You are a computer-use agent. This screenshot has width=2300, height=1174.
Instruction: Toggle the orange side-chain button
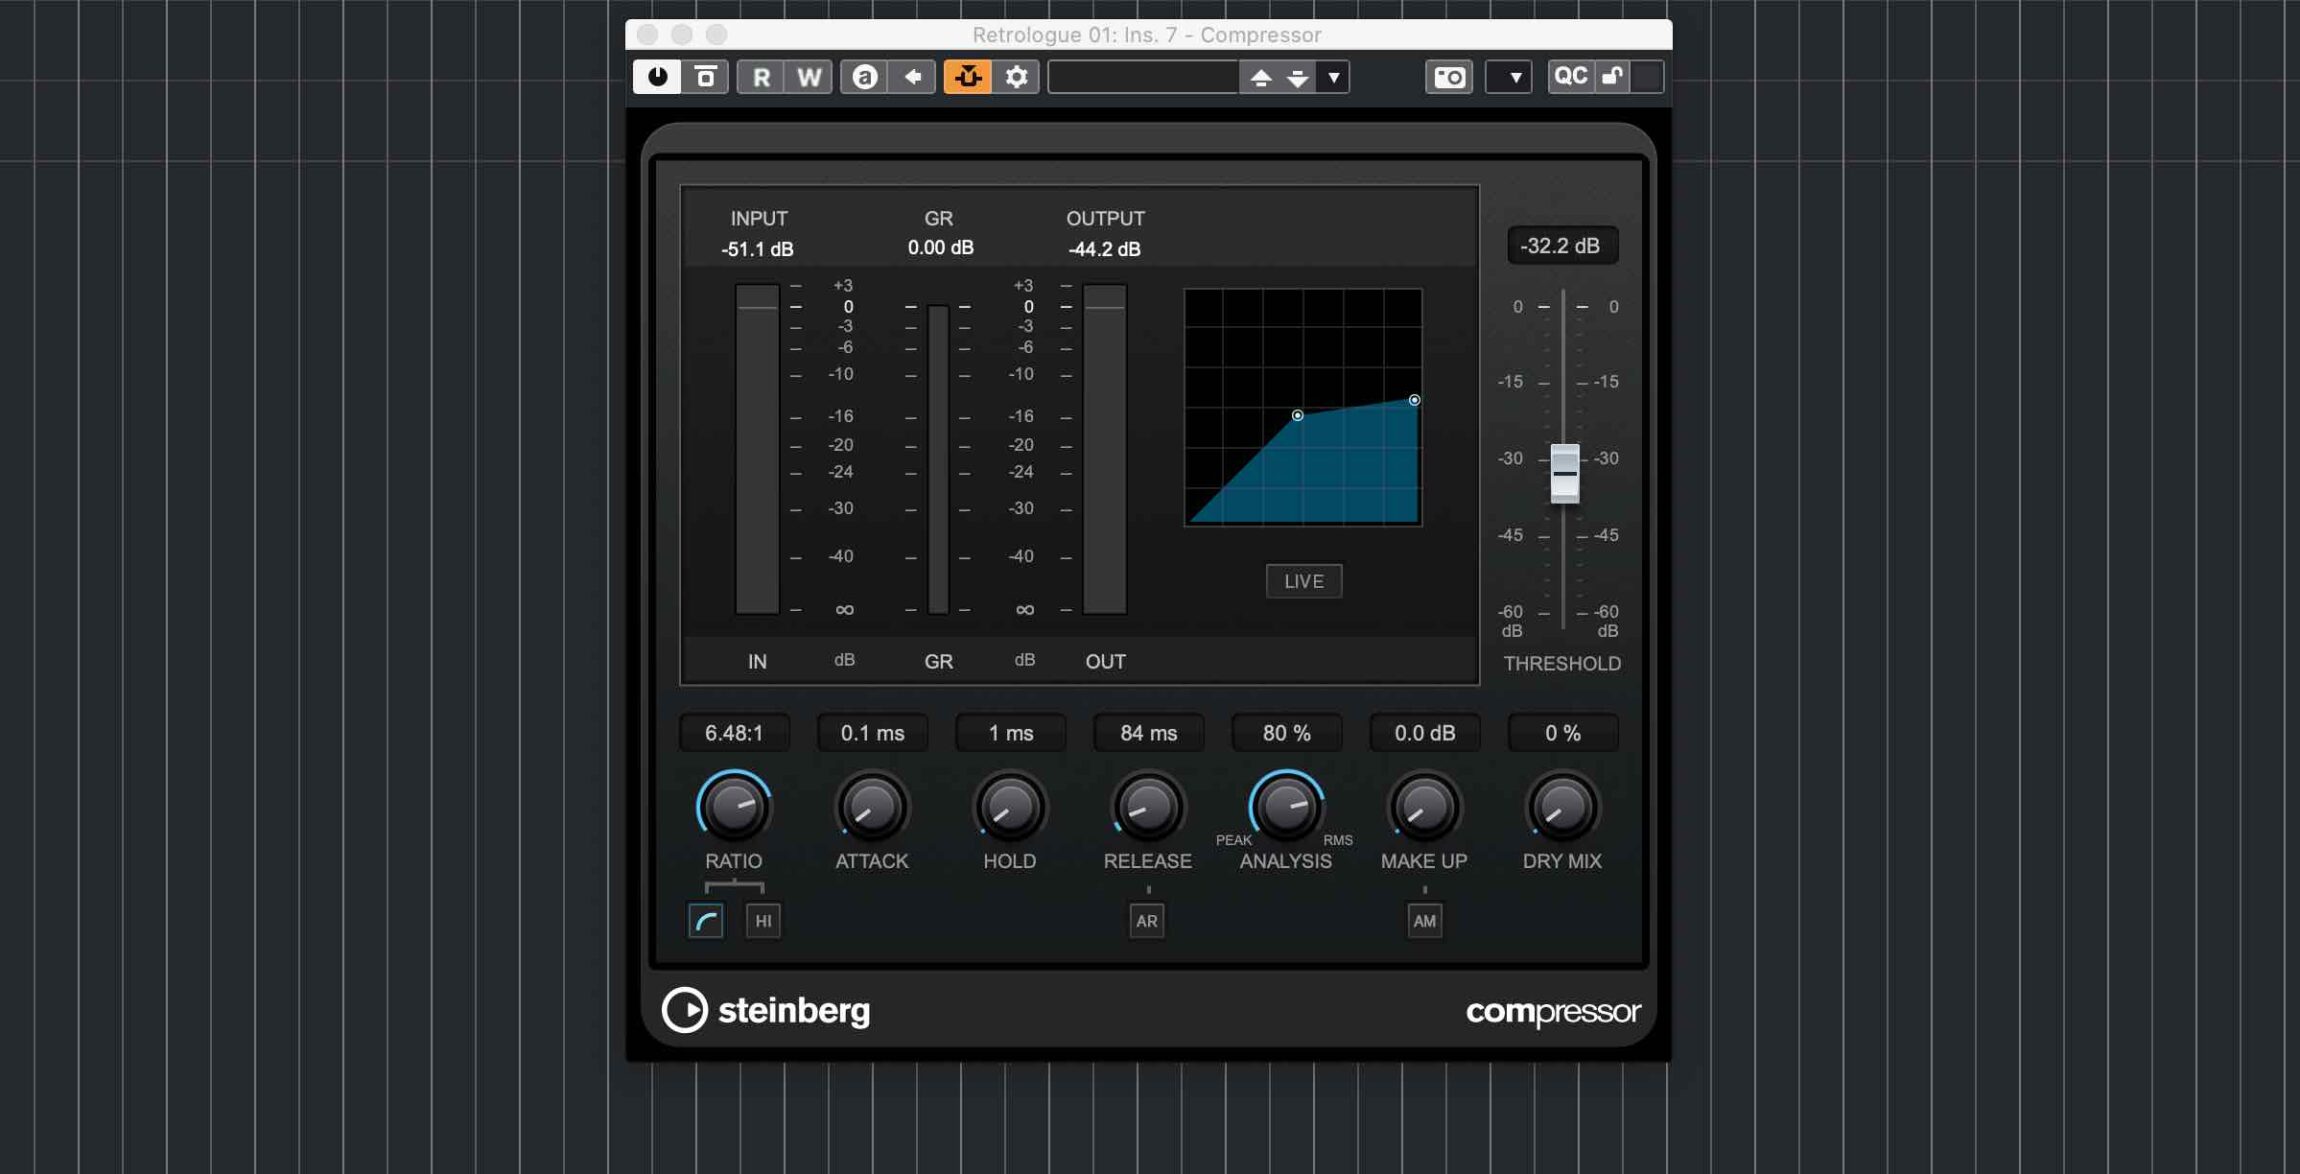[x=968, y=77]
